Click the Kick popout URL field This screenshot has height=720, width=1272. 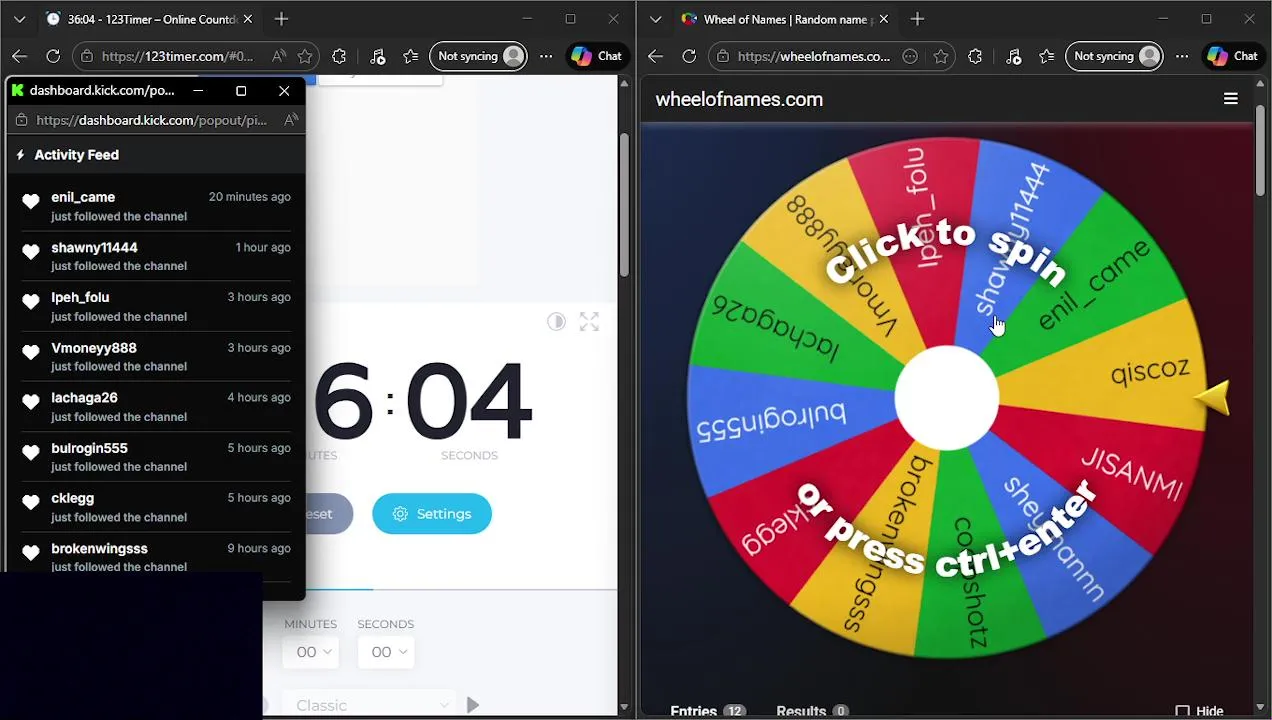tap(151, 120)
